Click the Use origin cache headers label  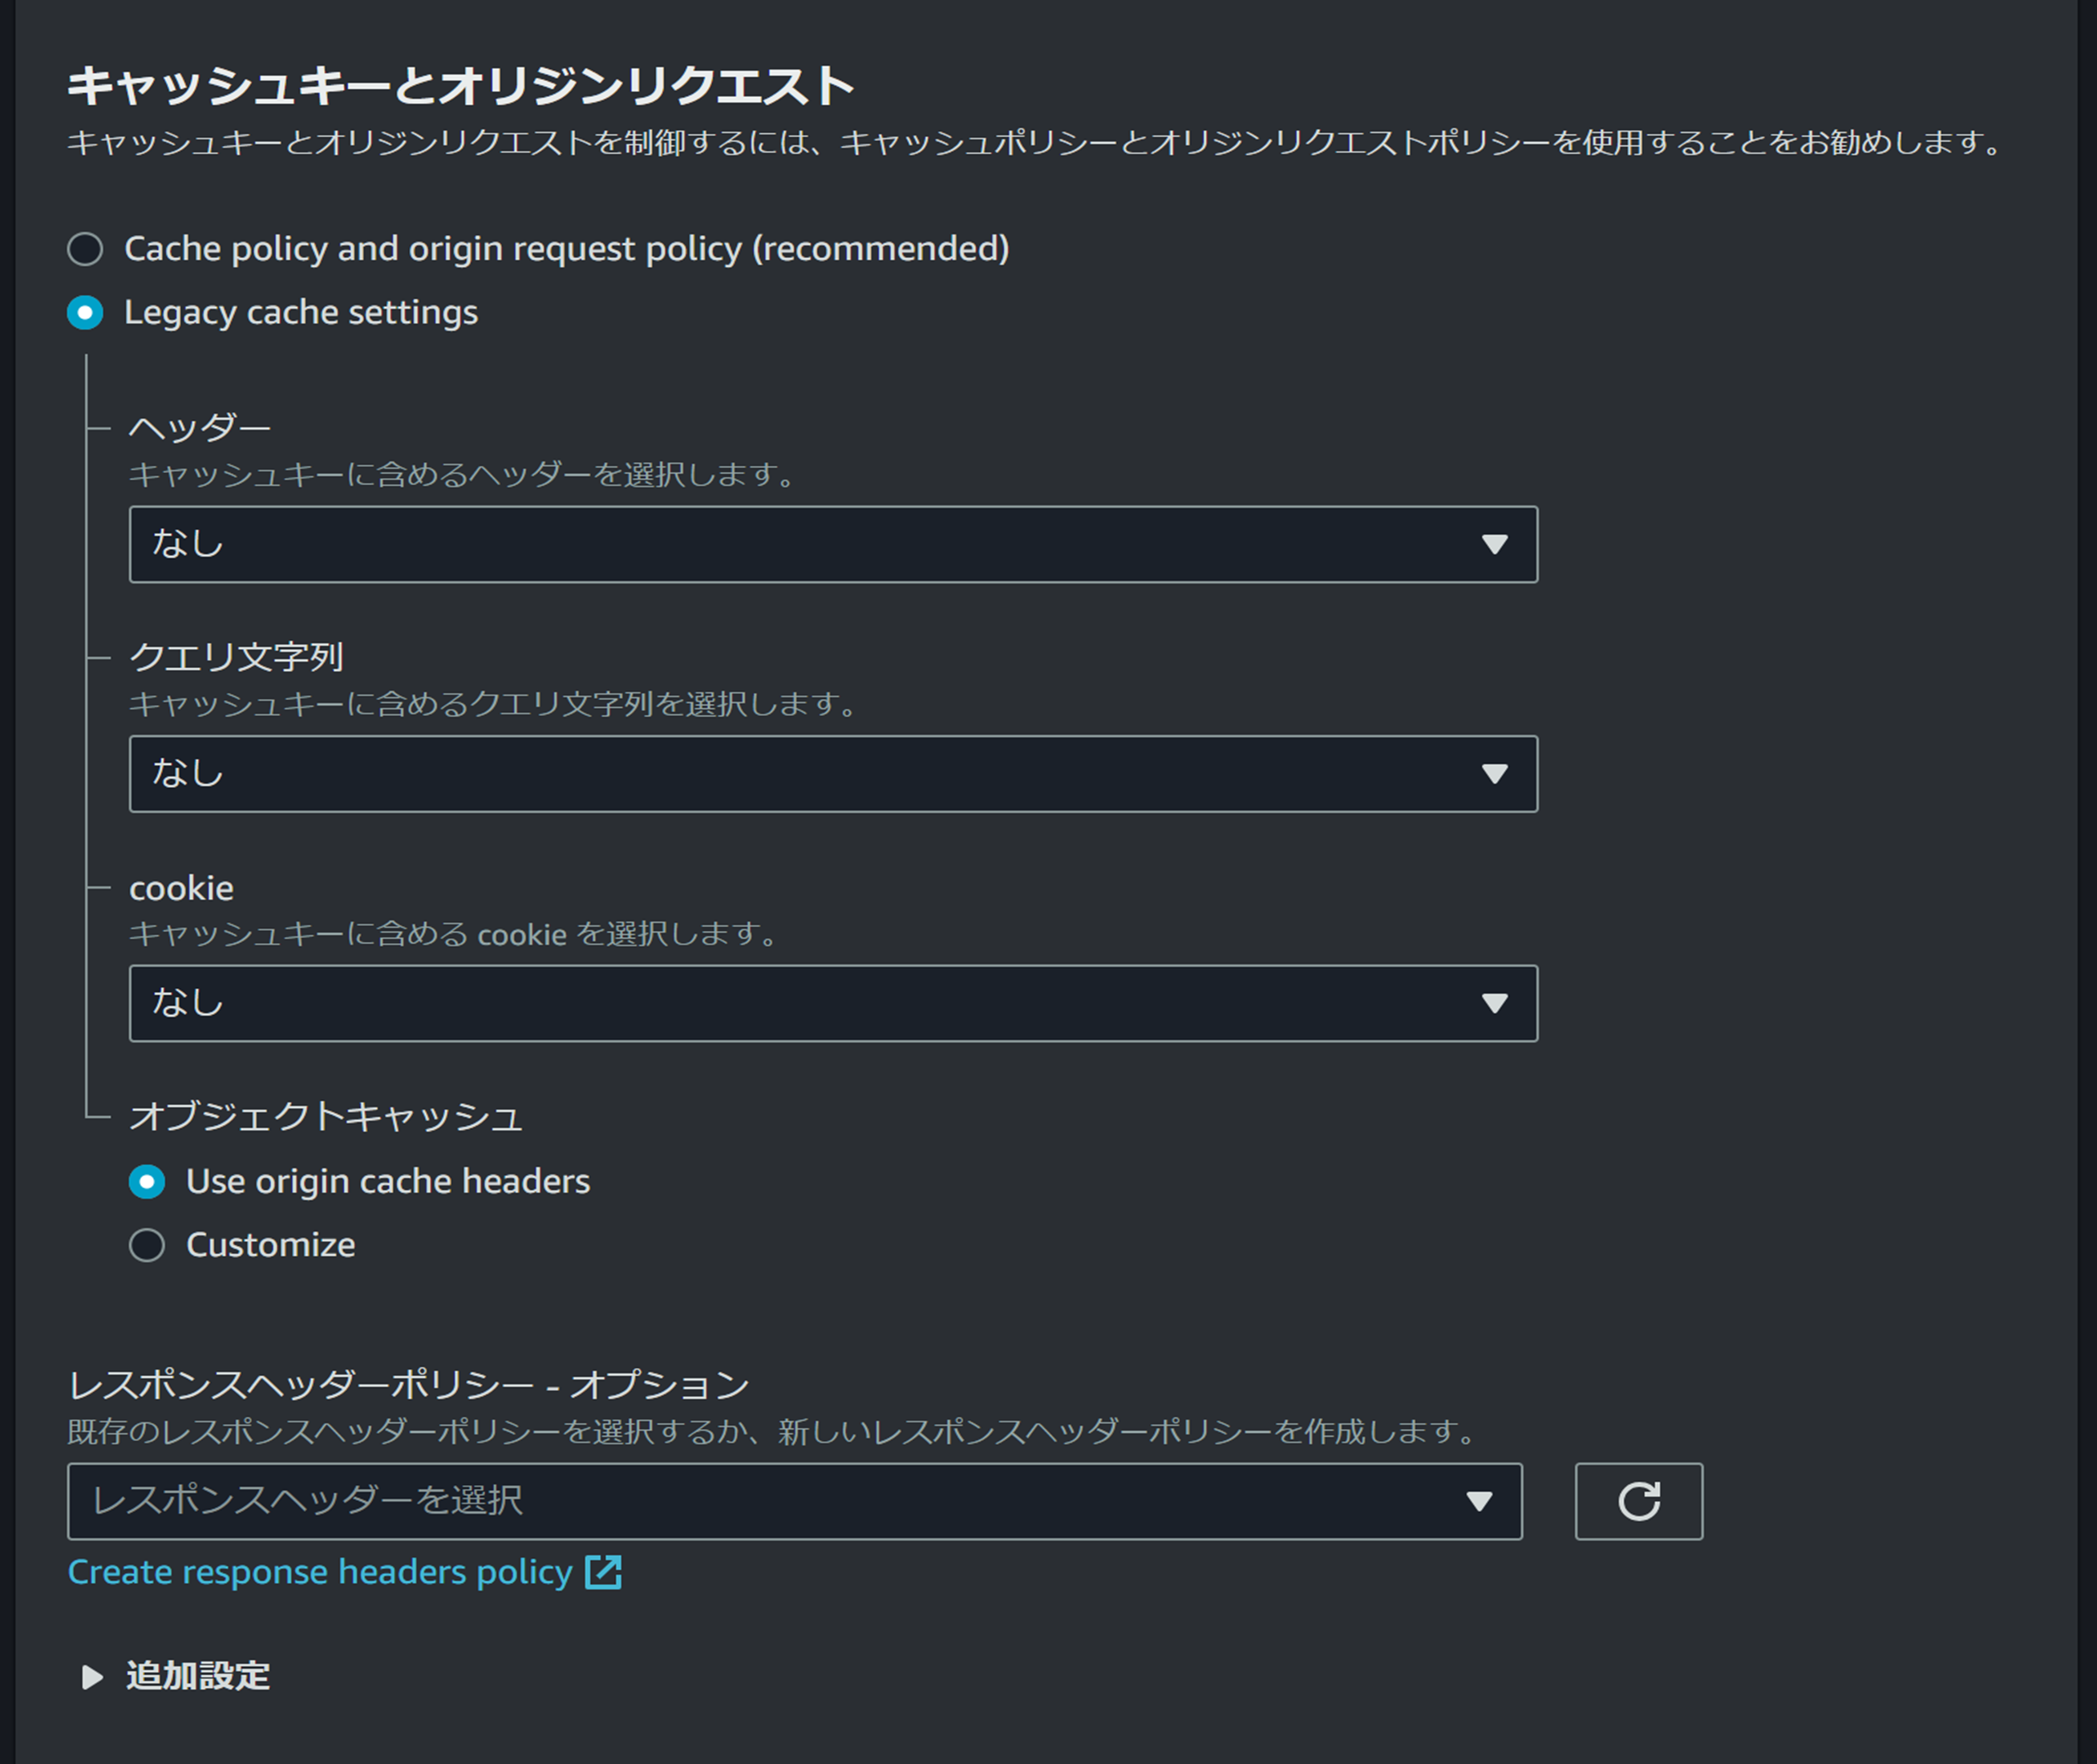click(x=388, y=1182)
